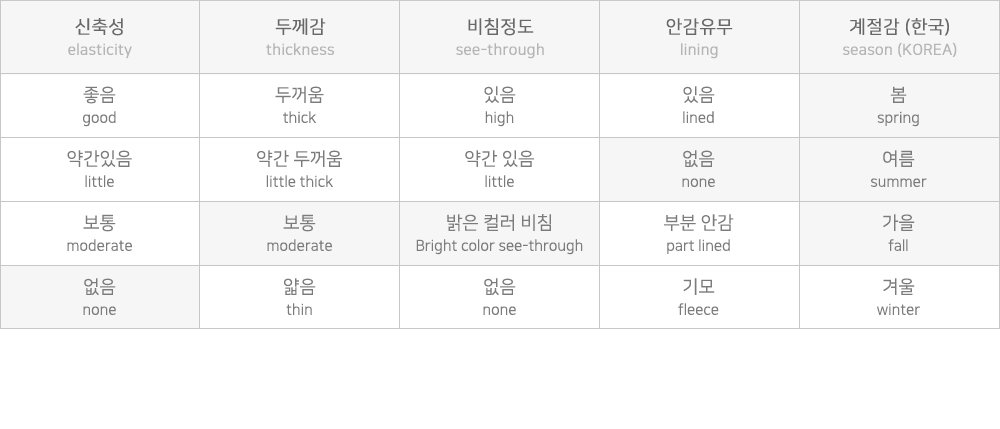Click the "Bright color see-through" cell
The width and height of the screenshot is (1000, 429).
click(500, 234)
